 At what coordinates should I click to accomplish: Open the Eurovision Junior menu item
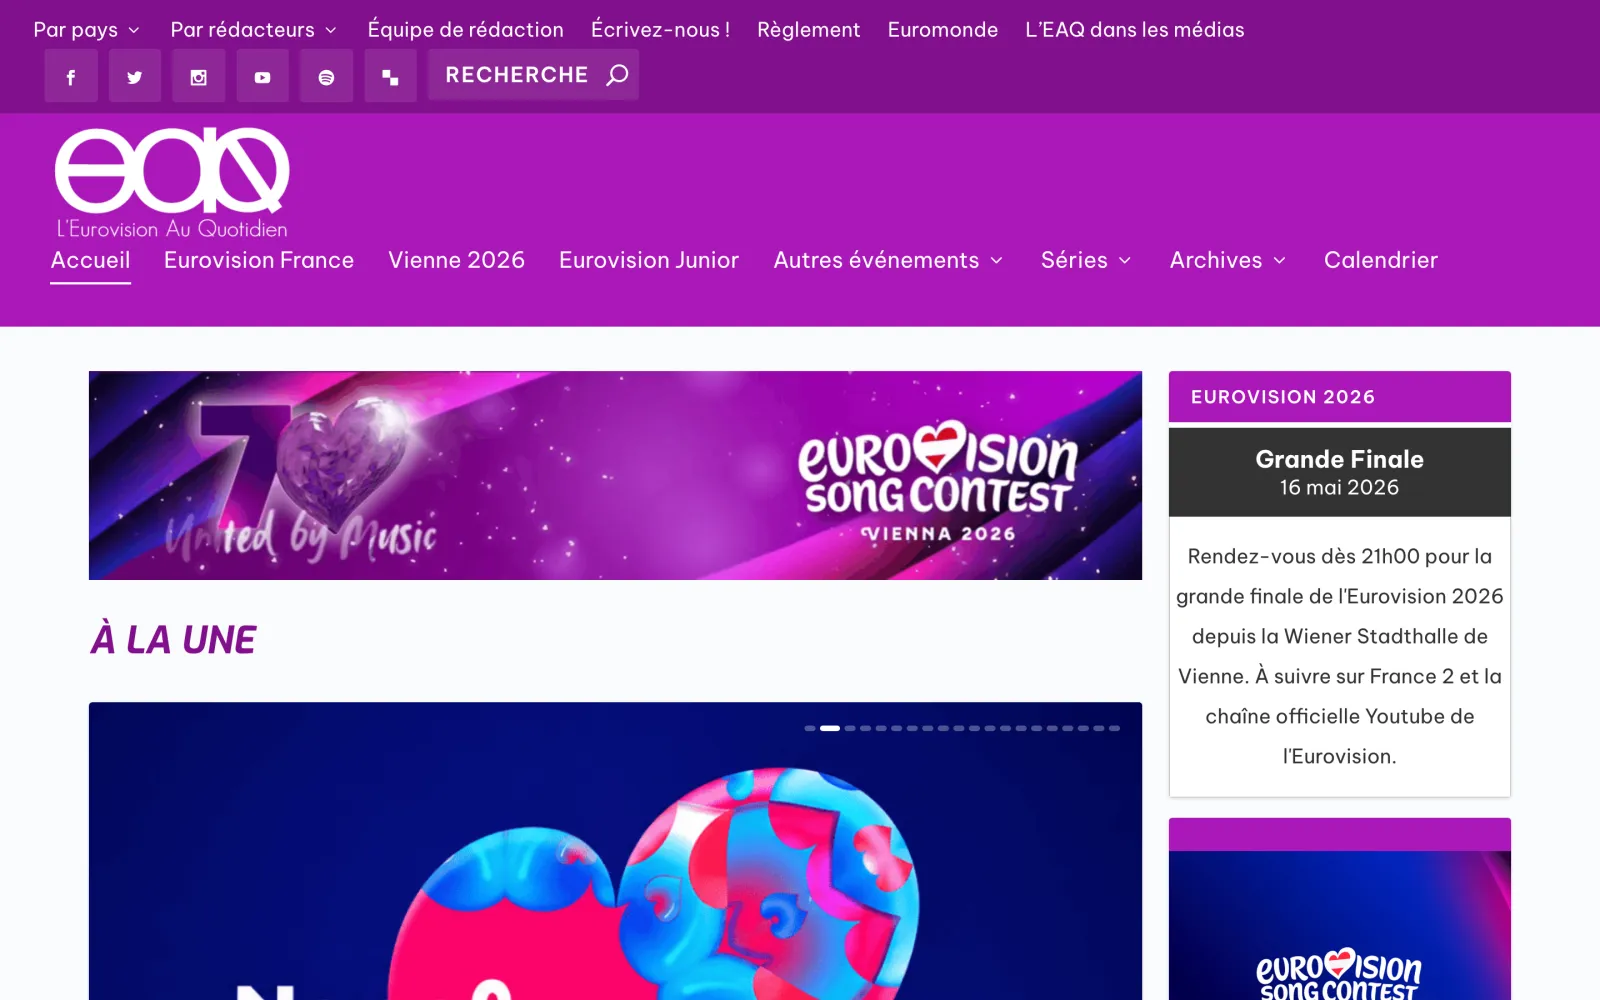tap(649, 260)
